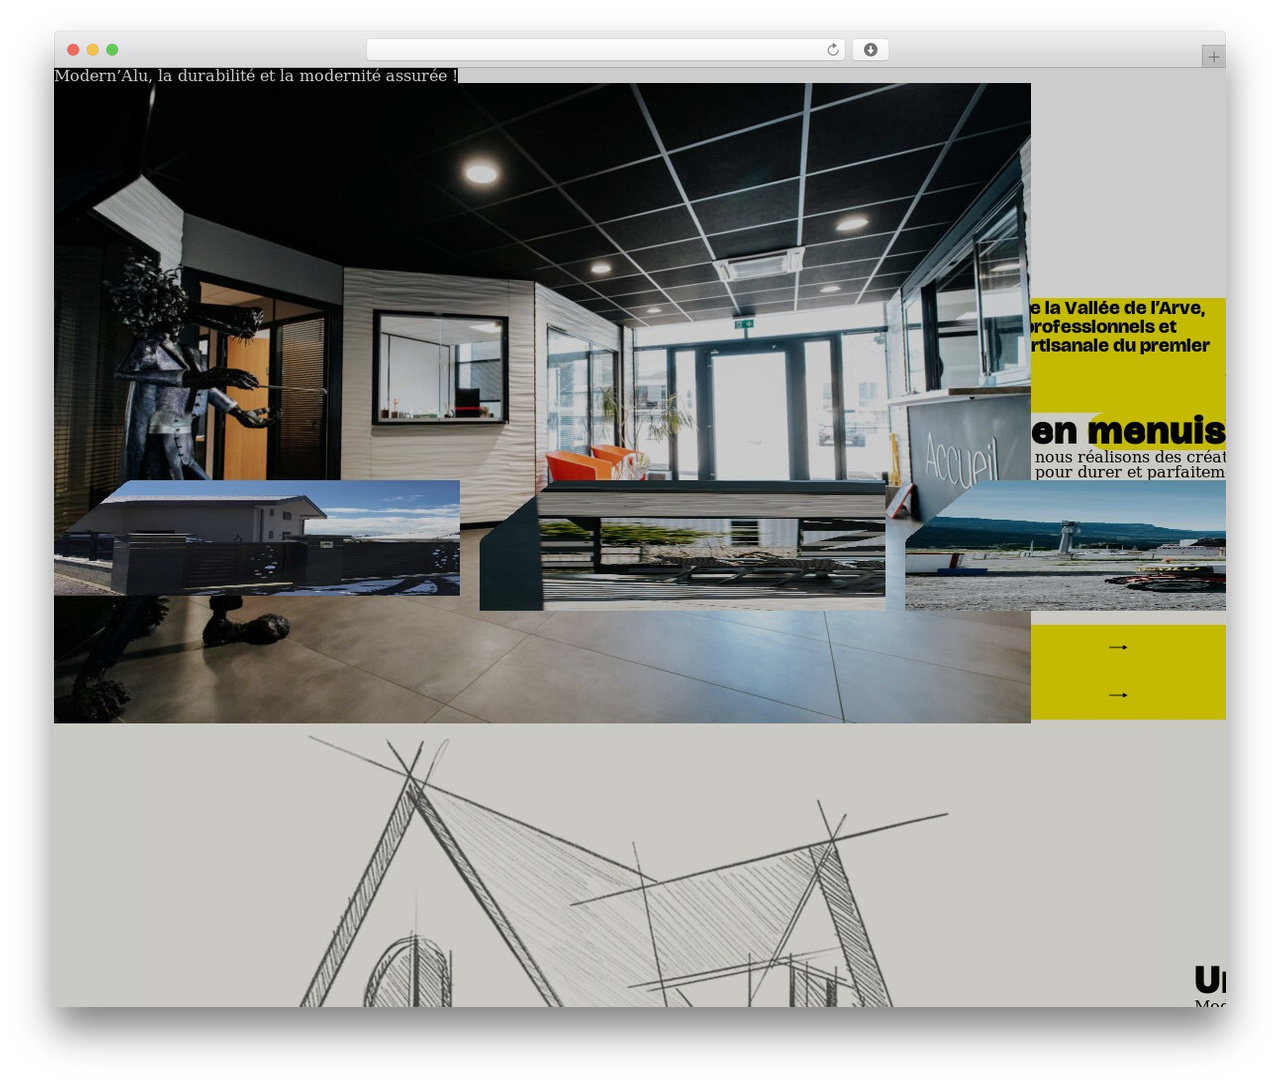Open the browser downloads button

870,50
